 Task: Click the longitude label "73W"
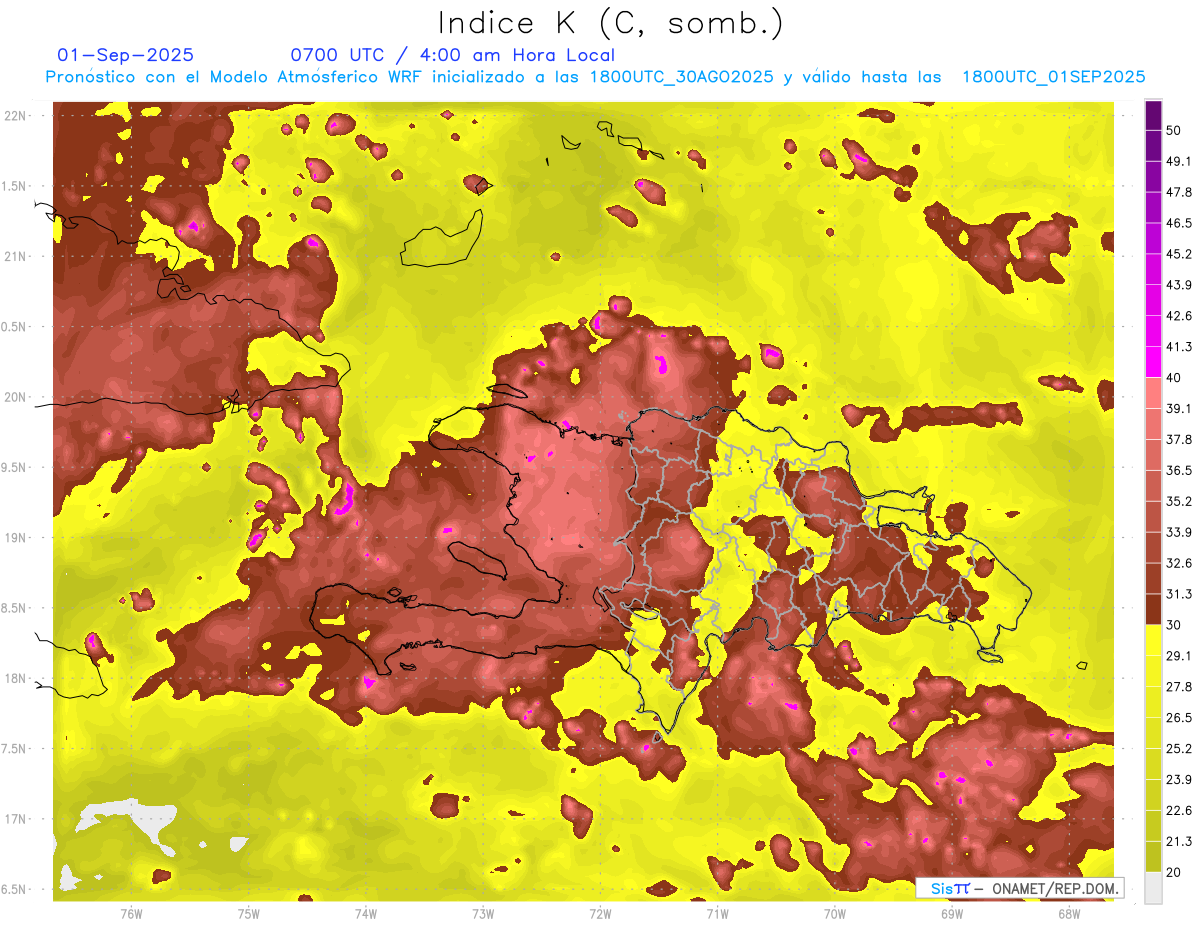pos(483,913)
